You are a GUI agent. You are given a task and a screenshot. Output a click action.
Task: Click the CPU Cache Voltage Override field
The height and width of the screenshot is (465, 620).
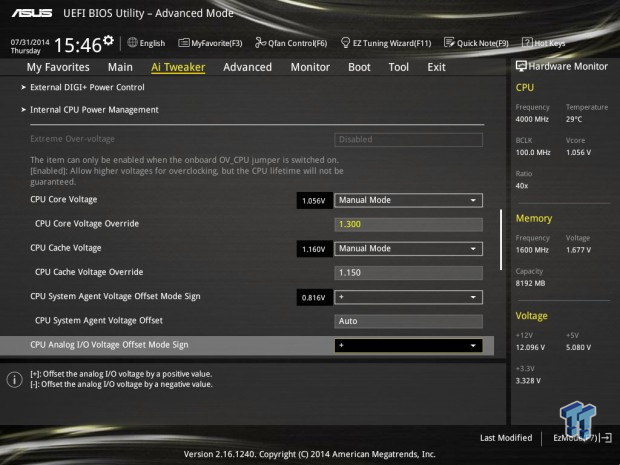[408, 273]
